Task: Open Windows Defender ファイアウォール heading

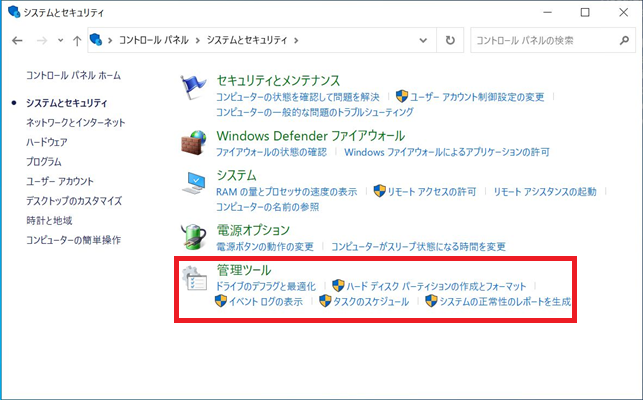Action: (310, 136)
